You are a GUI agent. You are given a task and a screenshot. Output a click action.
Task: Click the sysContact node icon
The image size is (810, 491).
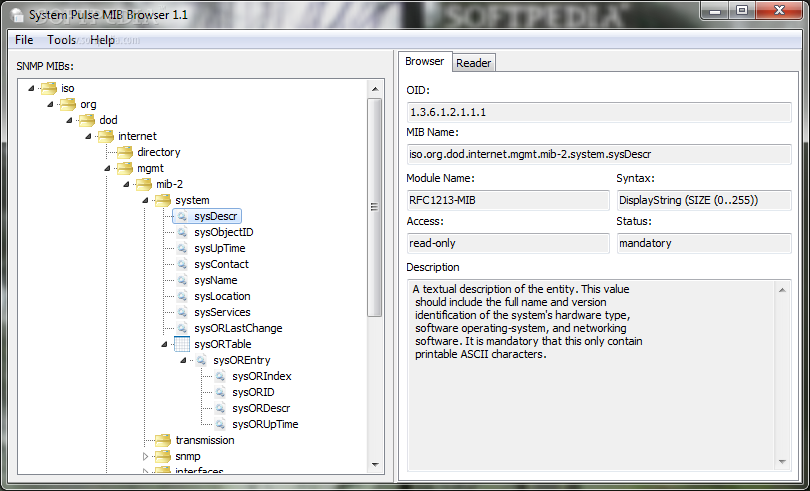[182, 265]
